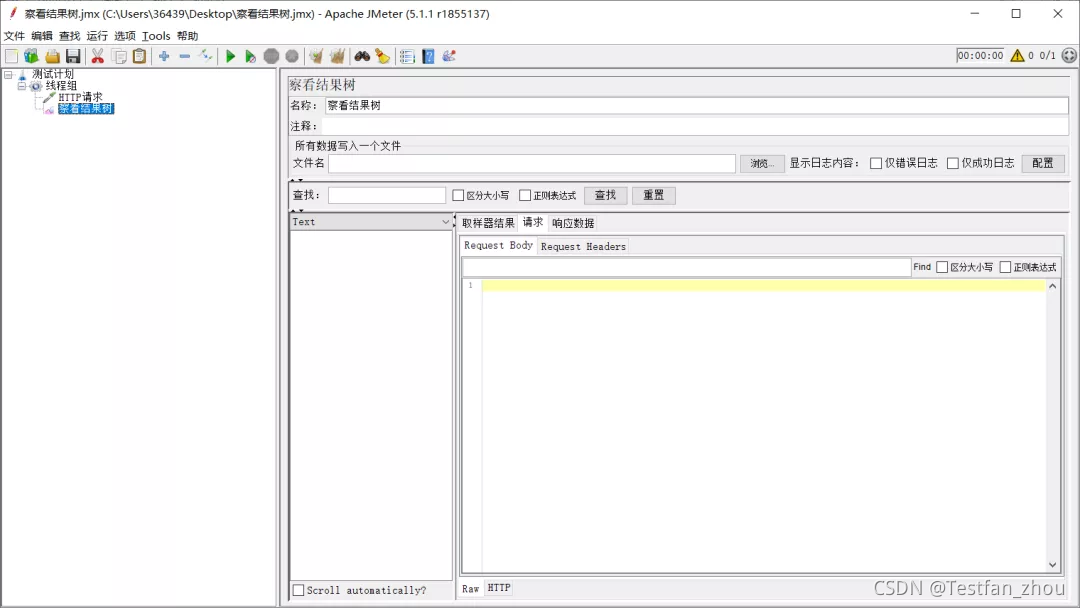Click Start no pauses icon
Image resolution: width=1080 pixels, height=608 pixels.
tap(251, 56)
